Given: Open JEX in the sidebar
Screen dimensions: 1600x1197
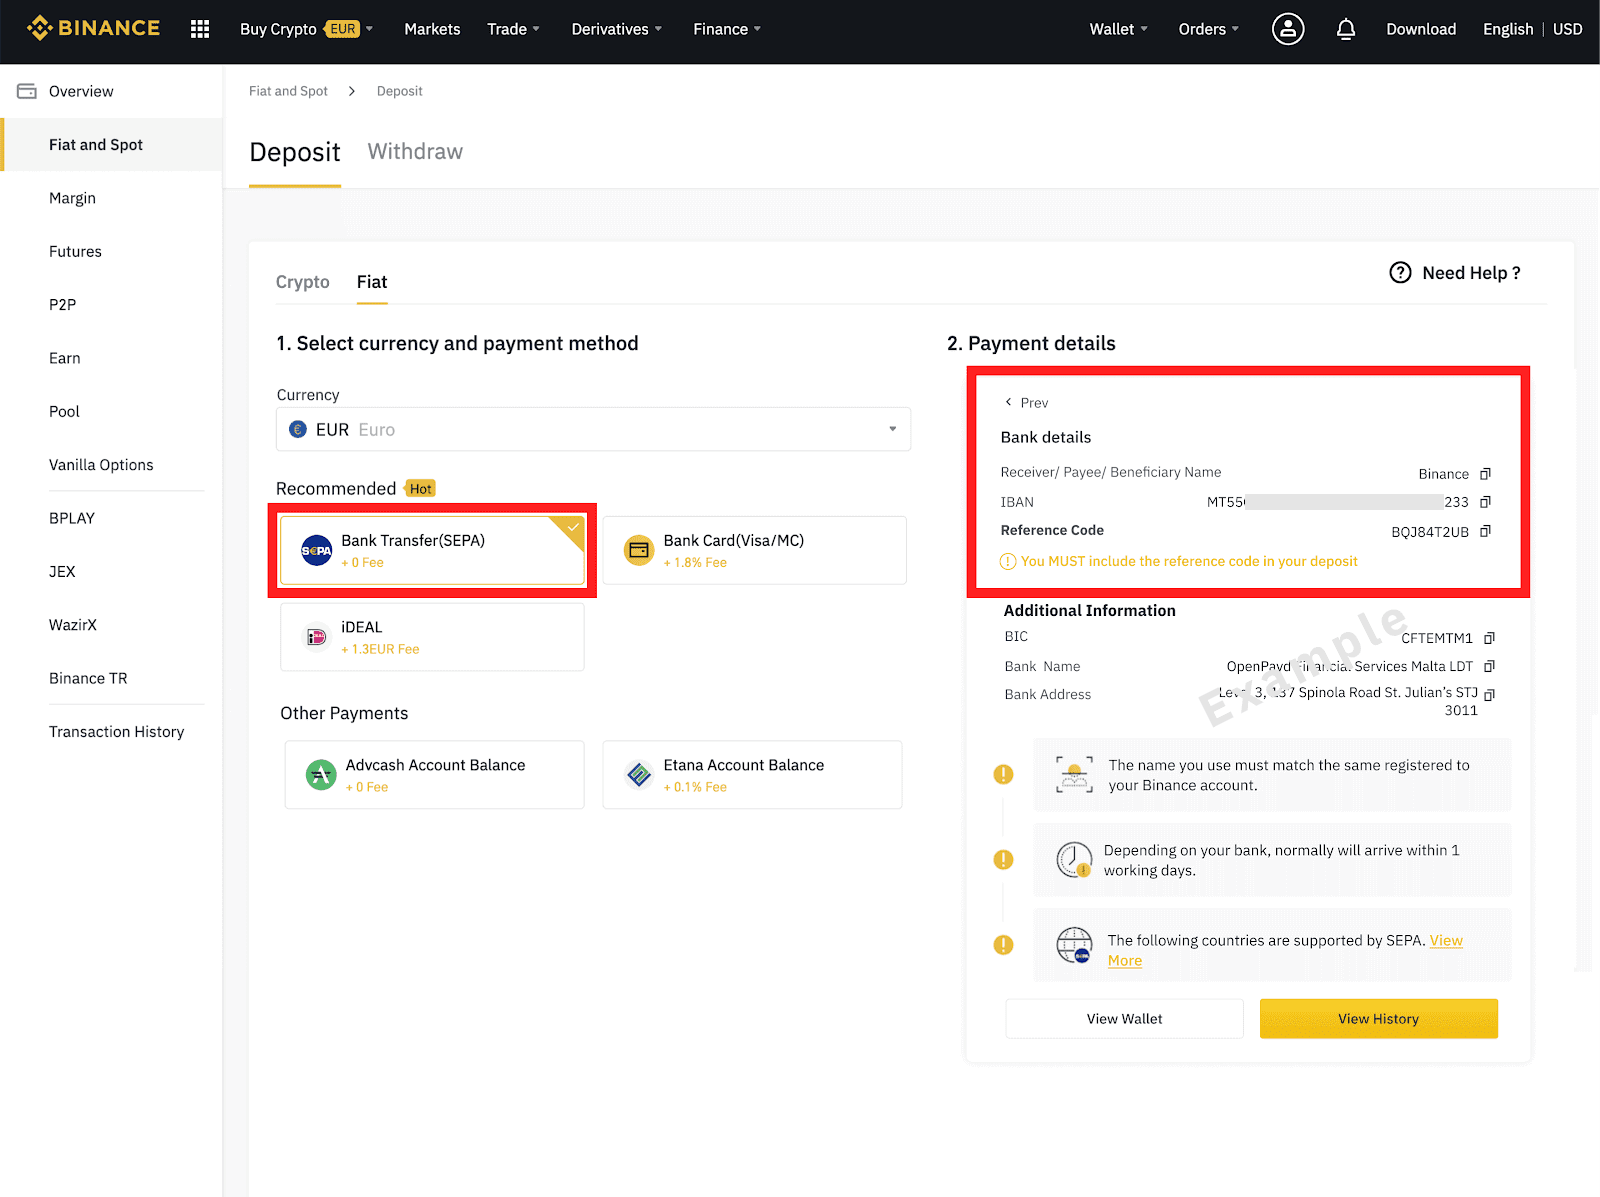Looking at the screenshot, I should click(x=62, y=571).
